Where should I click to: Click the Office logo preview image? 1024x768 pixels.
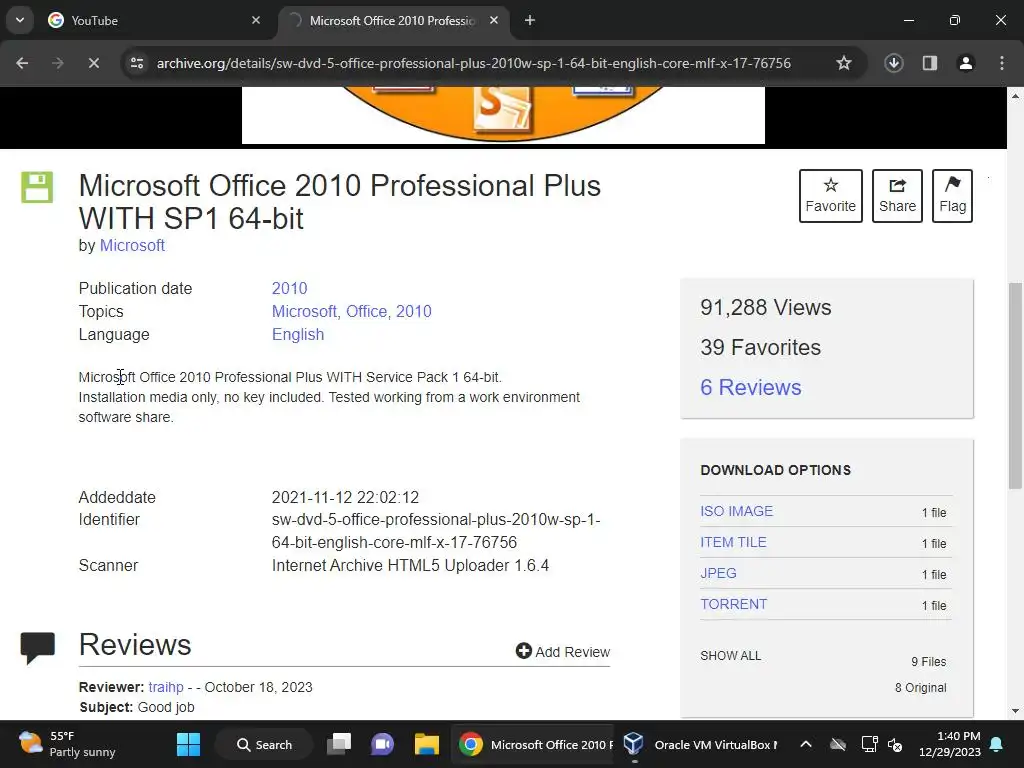[503, 115]
